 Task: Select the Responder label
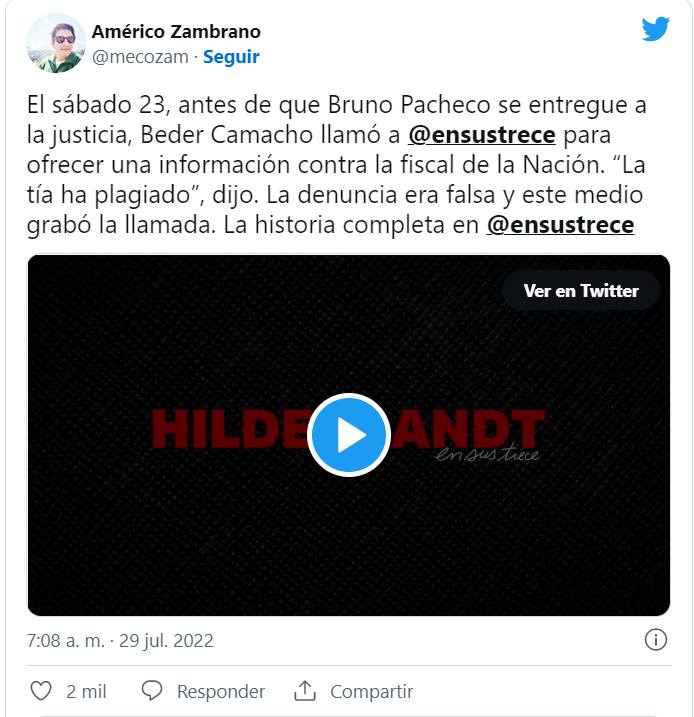(221, 691)
